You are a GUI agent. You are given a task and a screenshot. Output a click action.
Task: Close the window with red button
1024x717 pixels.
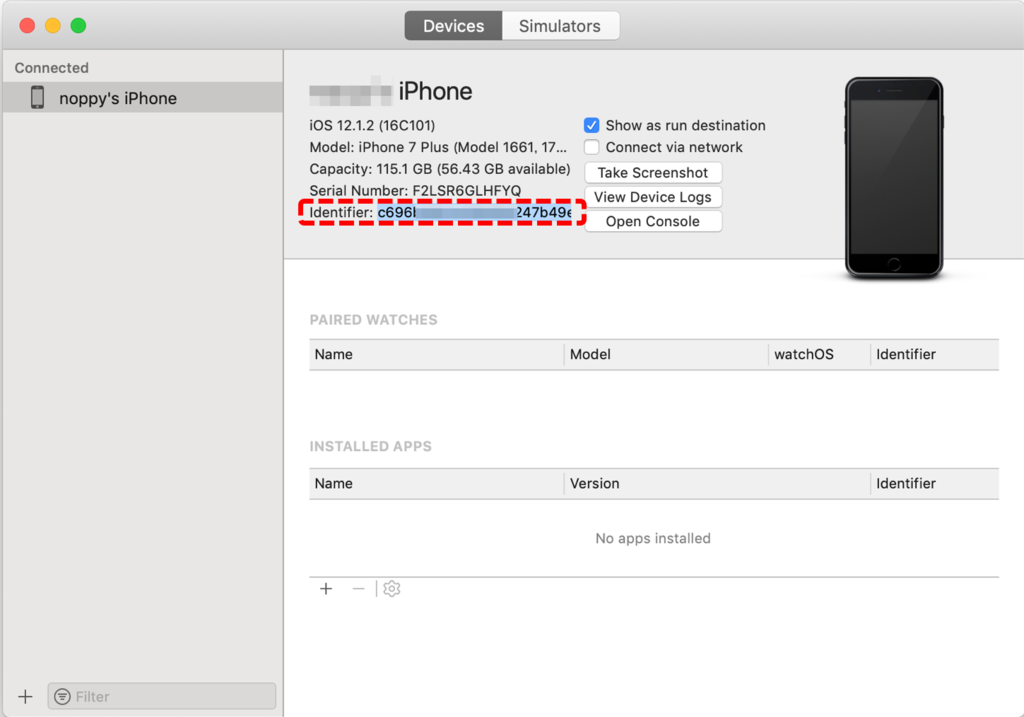(27, 25)
